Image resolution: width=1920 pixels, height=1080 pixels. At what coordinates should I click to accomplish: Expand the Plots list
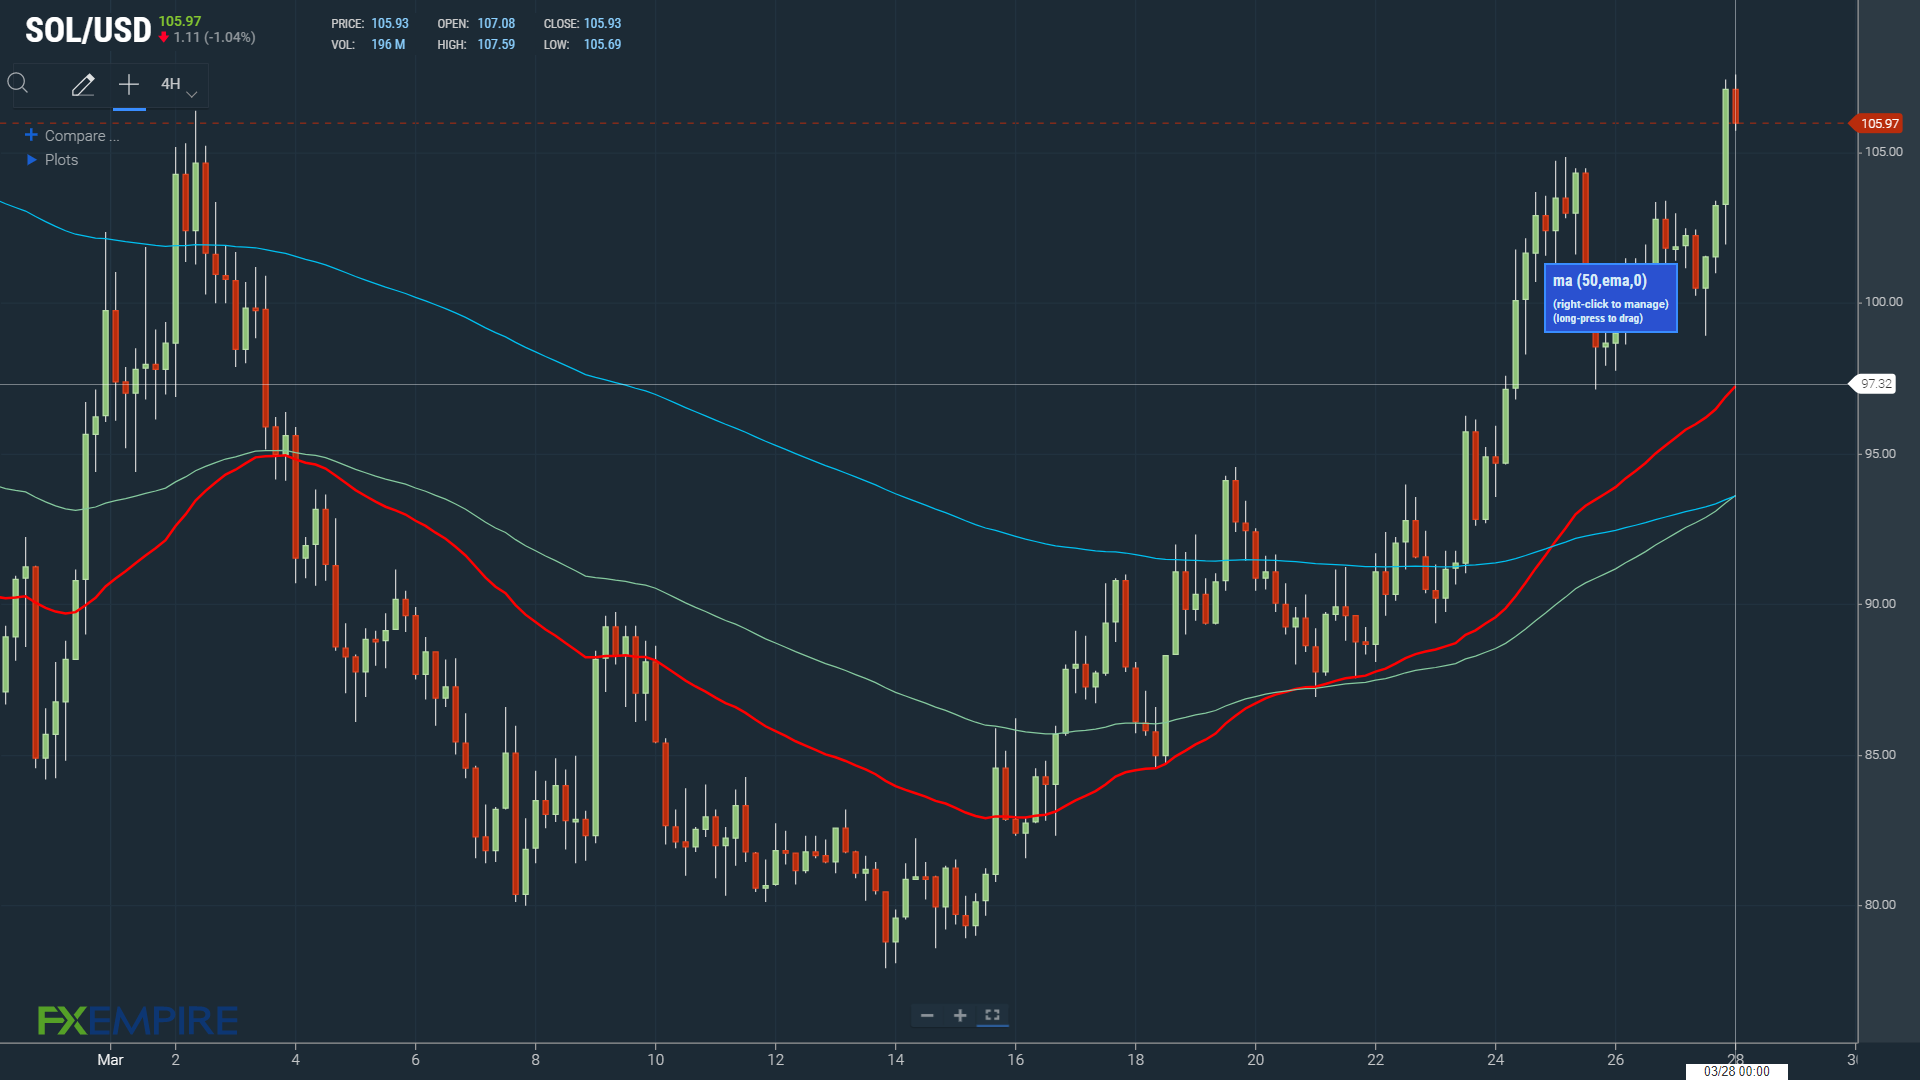(52, 160)
